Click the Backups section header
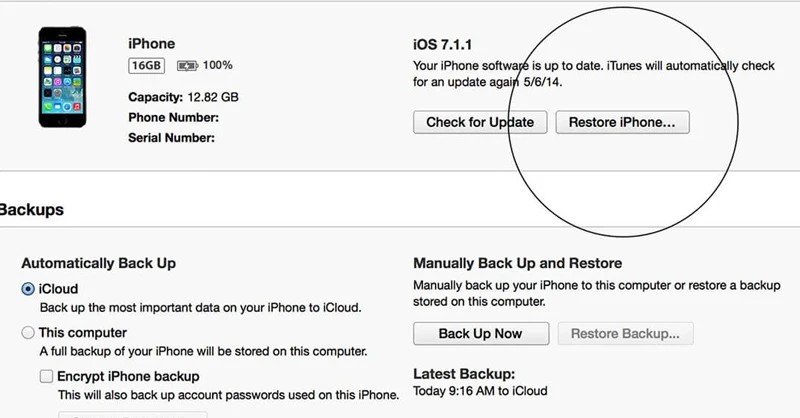Screen dimensions: 800x418 (32, 211)
